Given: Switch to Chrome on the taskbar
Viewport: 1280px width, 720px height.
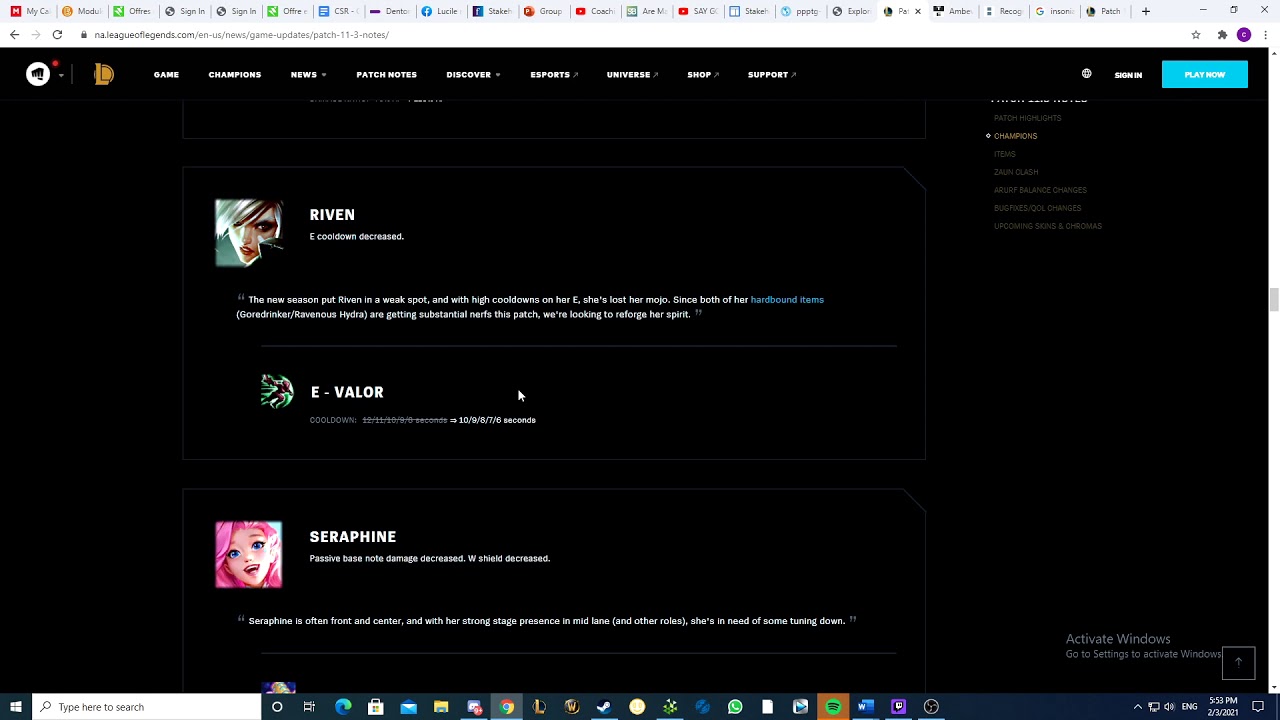Looking at the screenshot, I should point(507,707).
